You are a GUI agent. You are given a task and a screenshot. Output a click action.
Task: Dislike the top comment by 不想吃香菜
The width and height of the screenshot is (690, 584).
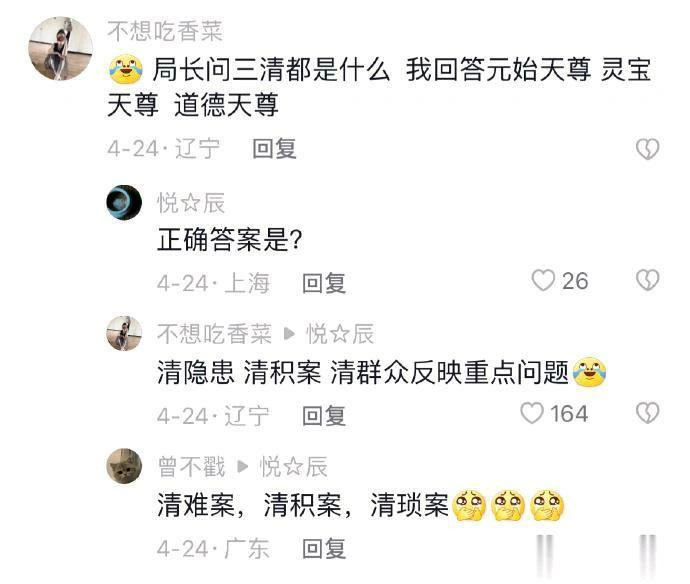coord(648,149)
